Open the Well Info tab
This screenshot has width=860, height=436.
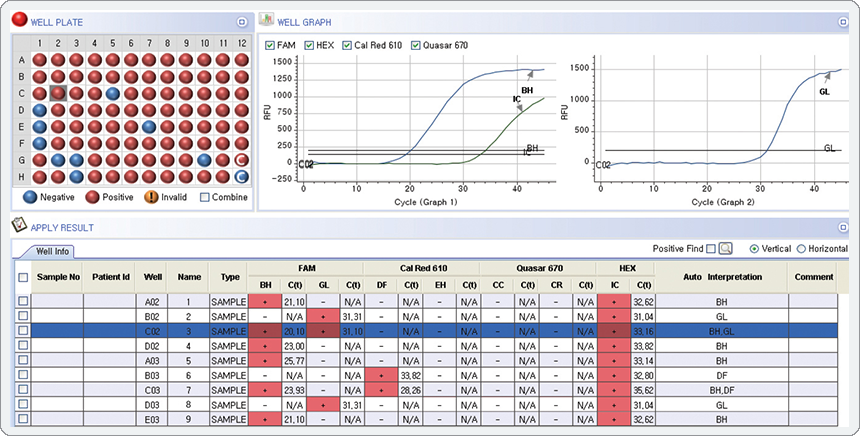(49, 250)
